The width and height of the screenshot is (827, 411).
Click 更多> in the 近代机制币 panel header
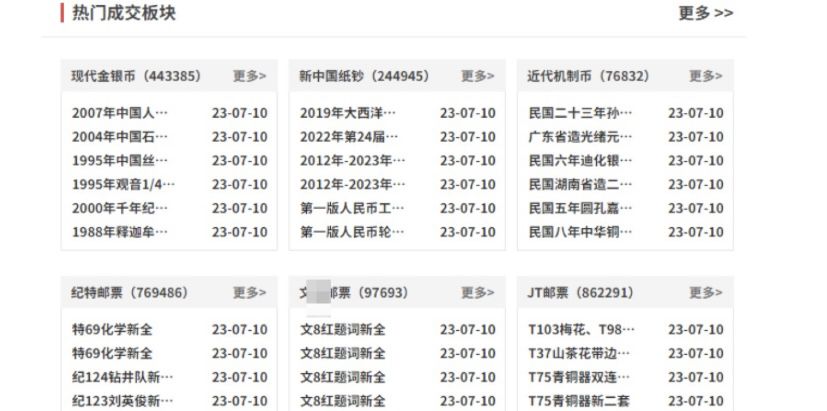pyautogui.click(x=706, y=76)
